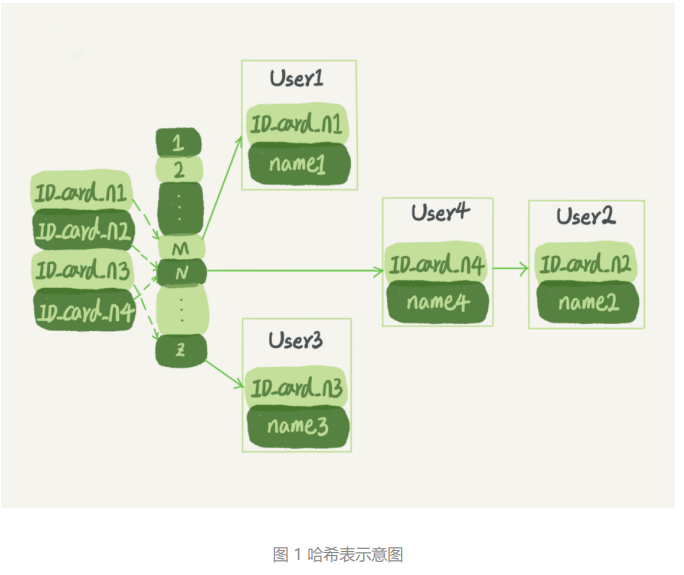This screenshot has height=575, width=684.
Task: Click the figure caption 图 1 哈希表示意图
Action: pyautogui.click(x=338, y=555)
